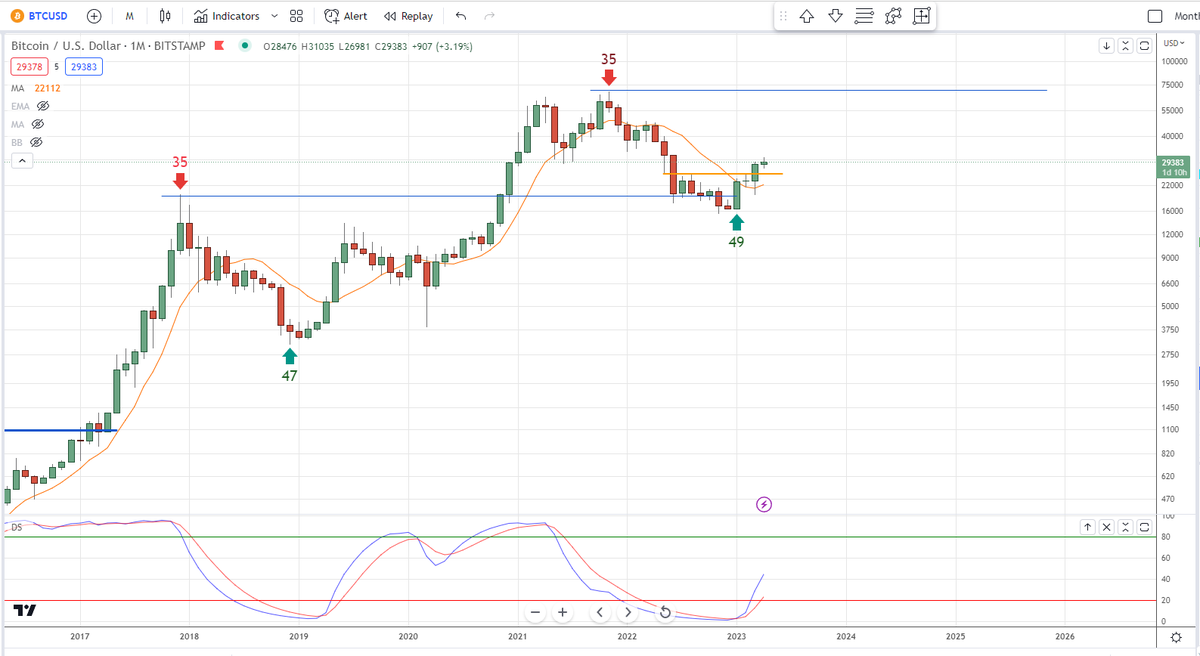Open the indicator templates grid
1200x656 pixels.
pyautogui.click(x=296, y=16)
